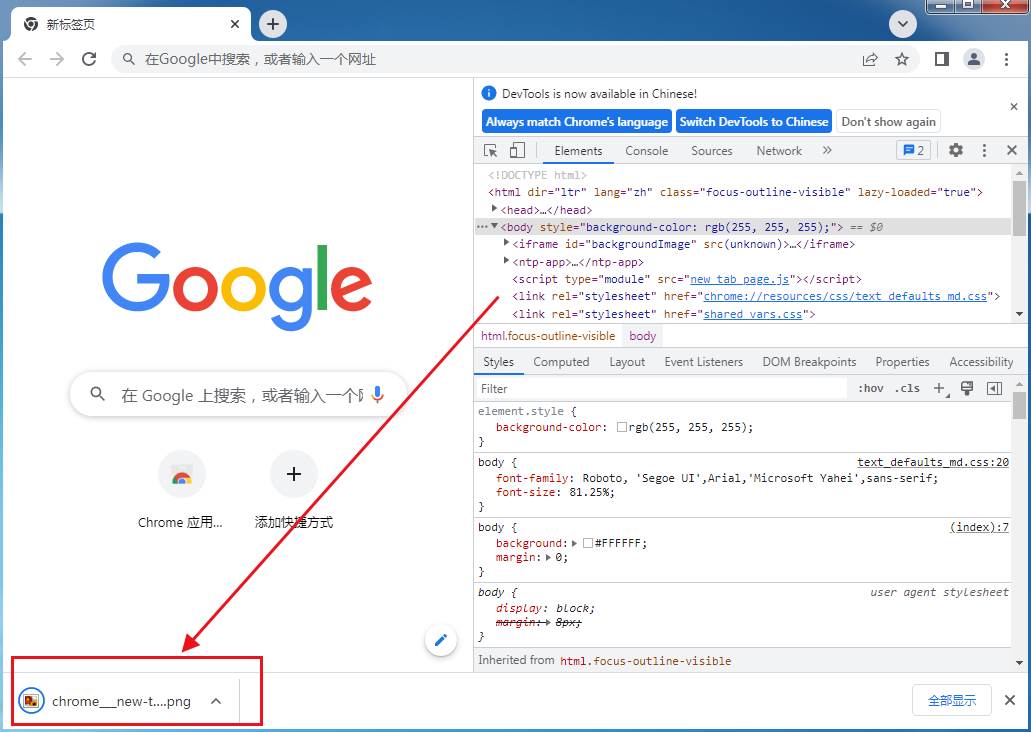
Task: Click Switch DevTools to Chinese
Action: pos(754,122)
